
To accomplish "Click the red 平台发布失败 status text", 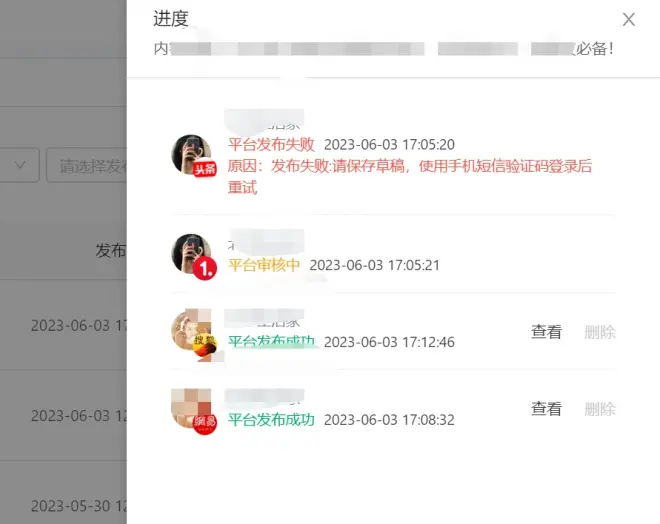I will pyautogui.click(x=271, y=144).
